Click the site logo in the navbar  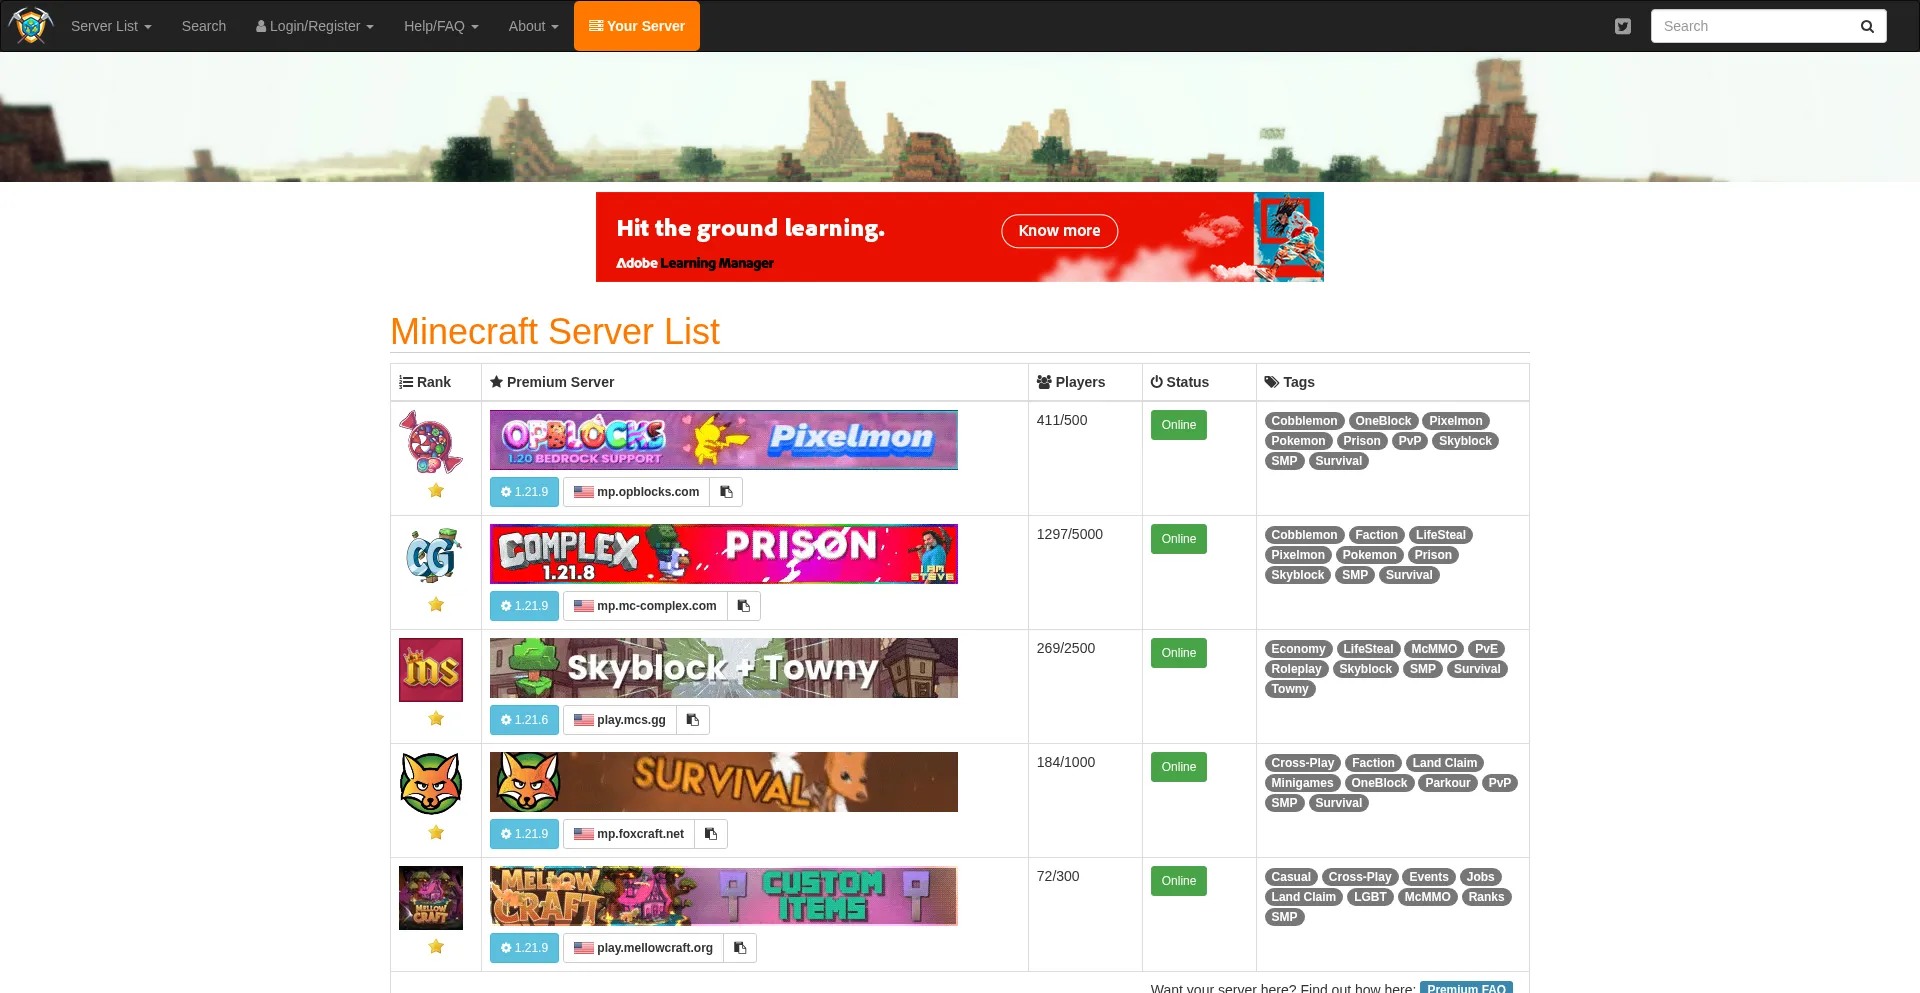coord(31,26)
